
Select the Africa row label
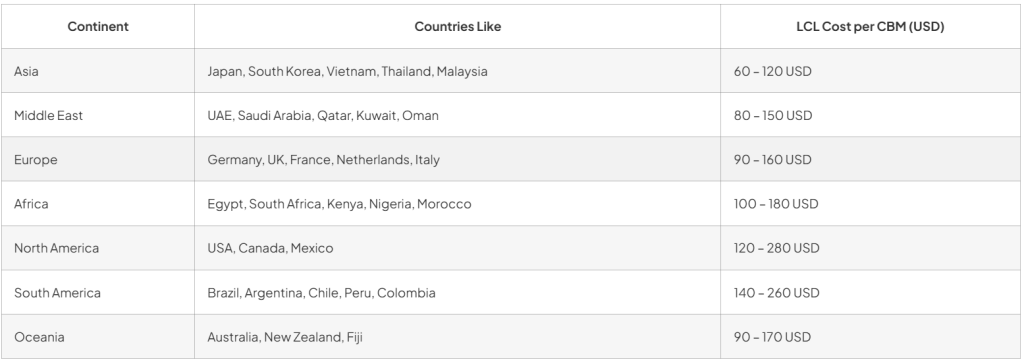(98, 204)
